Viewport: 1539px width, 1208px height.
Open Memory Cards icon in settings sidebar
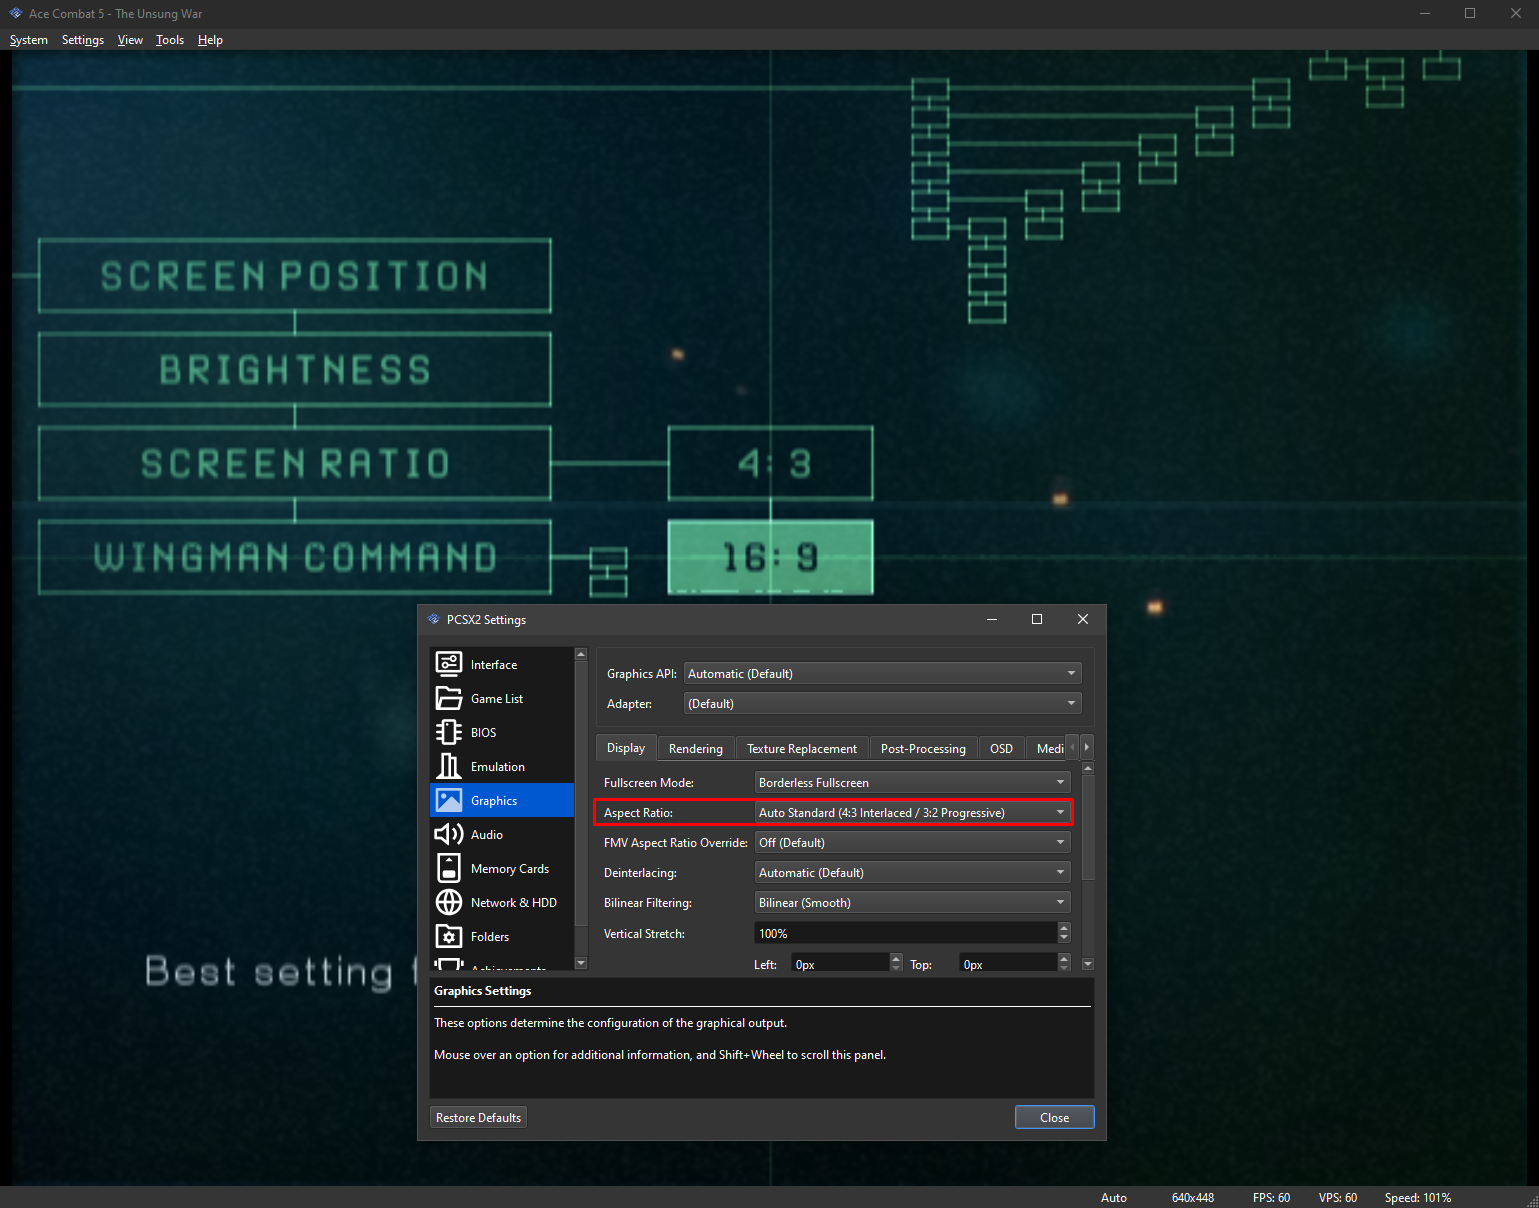click(449, 868)
